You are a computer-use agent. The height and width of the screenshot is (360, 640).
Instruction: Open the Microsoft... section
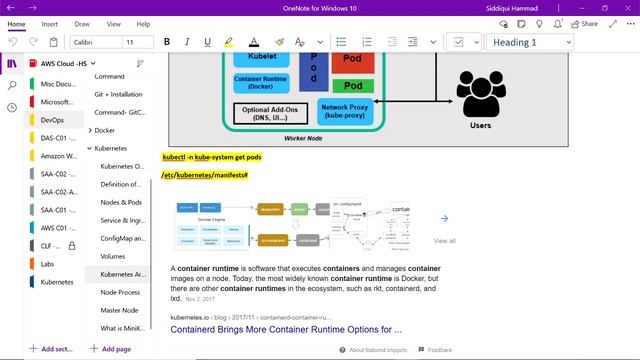pos(53,102)
